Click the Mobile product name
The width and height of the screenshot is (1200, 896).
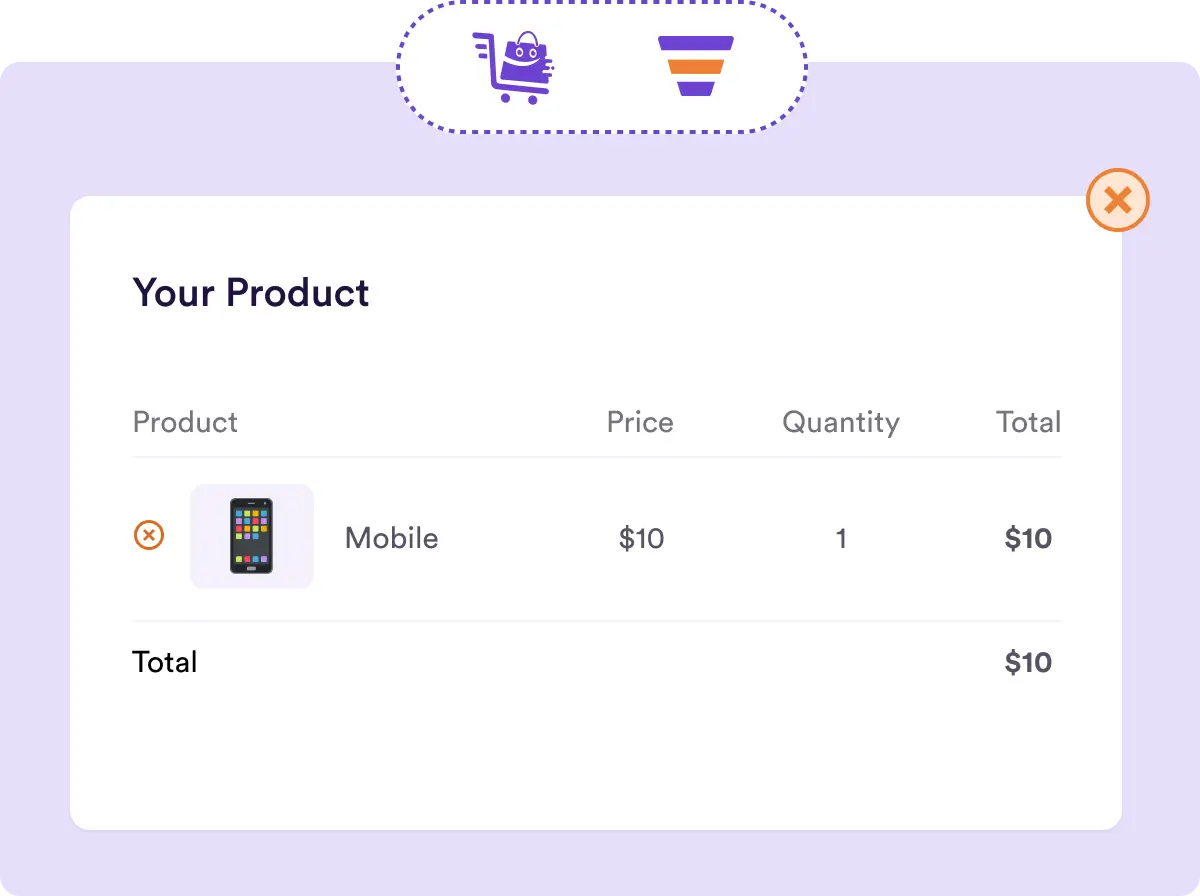click(x=391, y=538)
